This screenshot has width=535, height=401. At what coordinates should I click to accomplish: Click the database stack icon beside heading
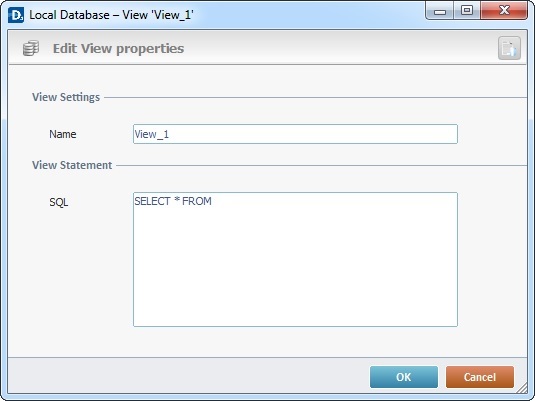31,48
